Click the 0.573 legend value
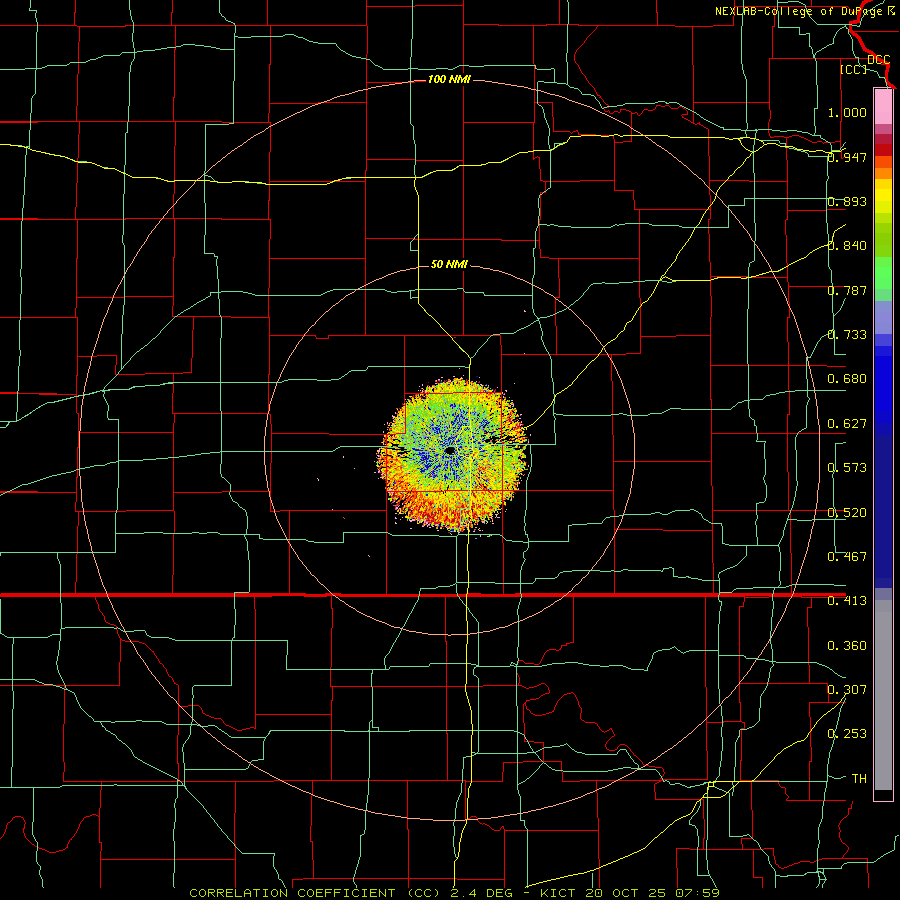 847,468
